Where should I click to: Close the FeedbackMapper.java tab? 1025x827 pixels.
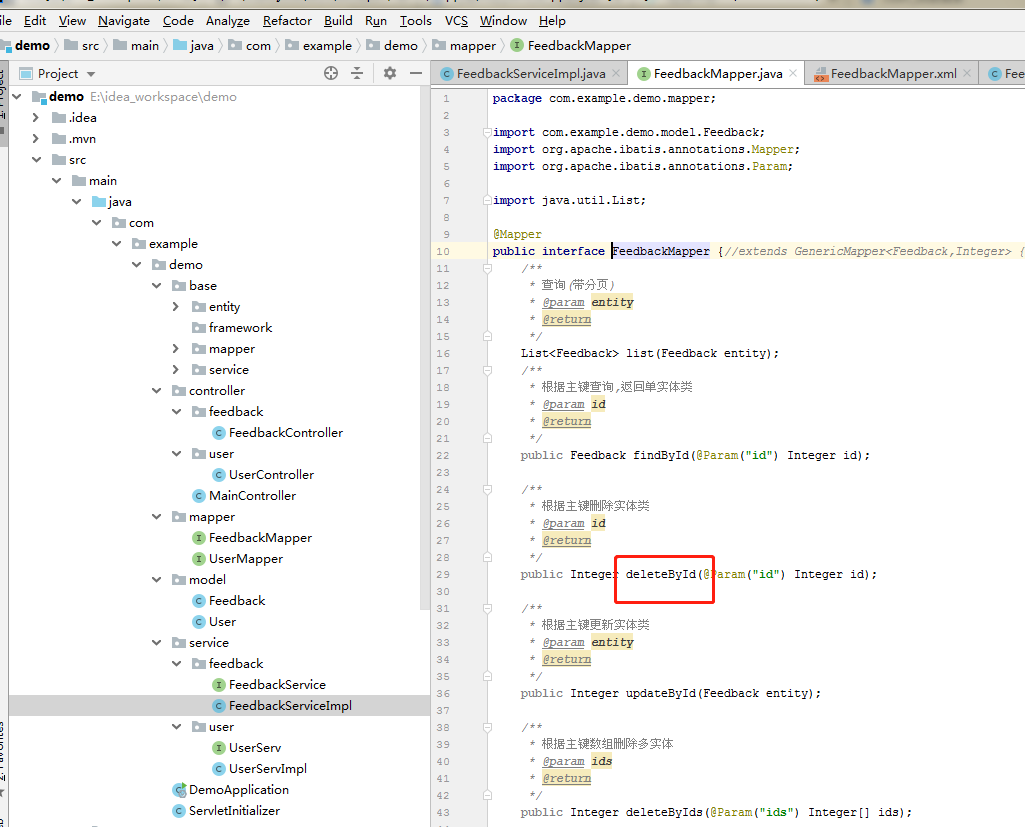pyautogui.click(x=793, y=73)
